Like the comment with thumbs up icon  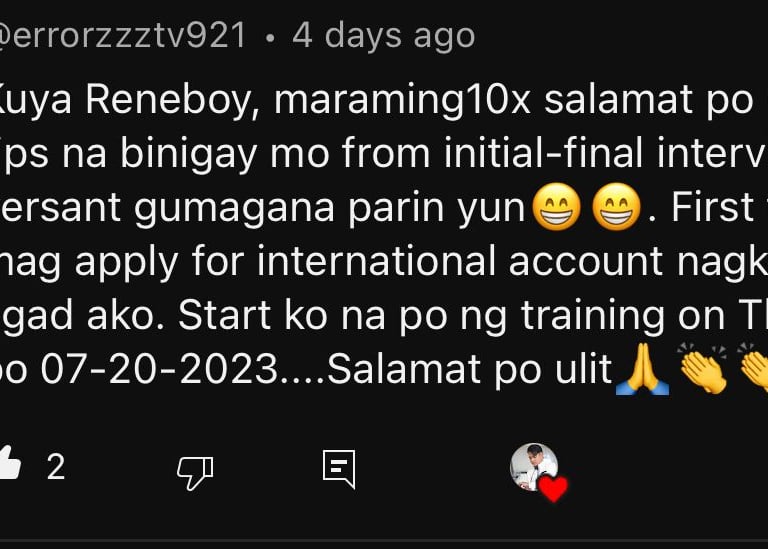[x=10, y=463]
